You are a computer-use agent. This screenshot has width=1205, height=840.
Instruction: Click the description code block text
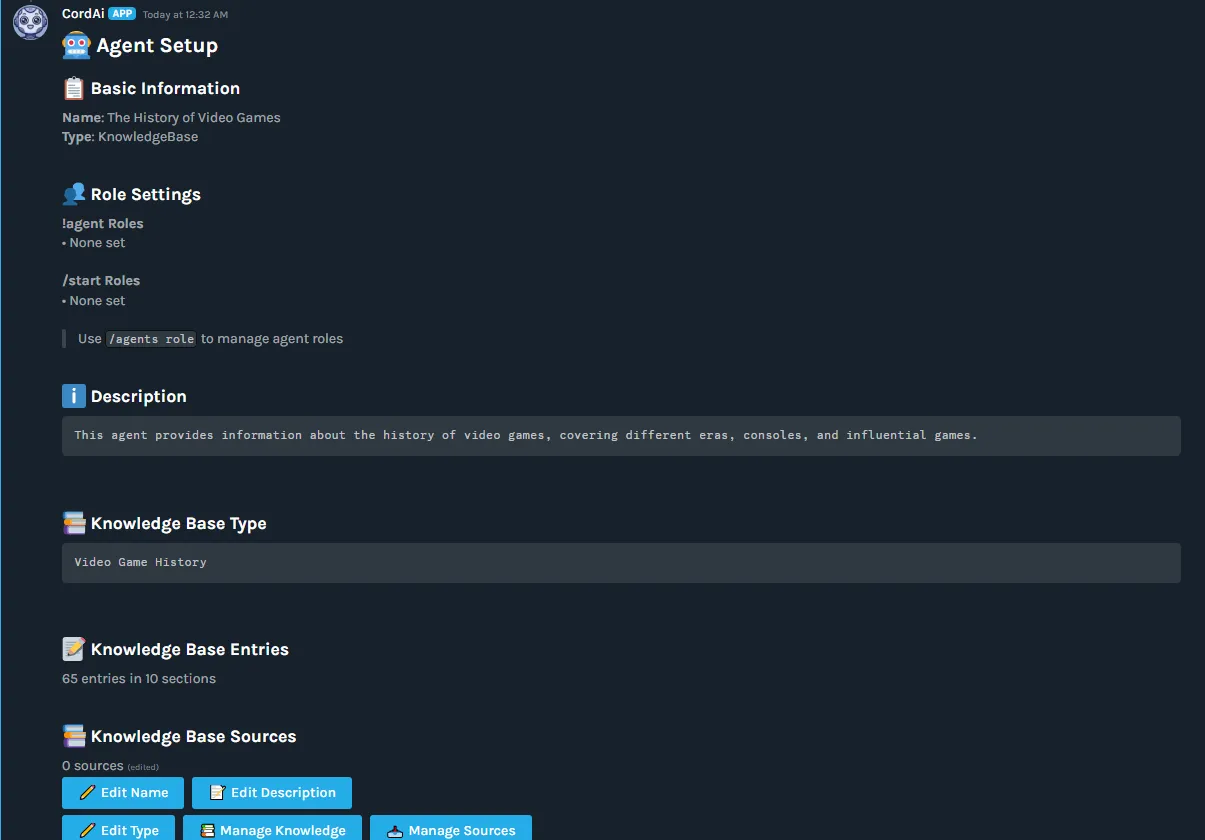tap(525, 435)
